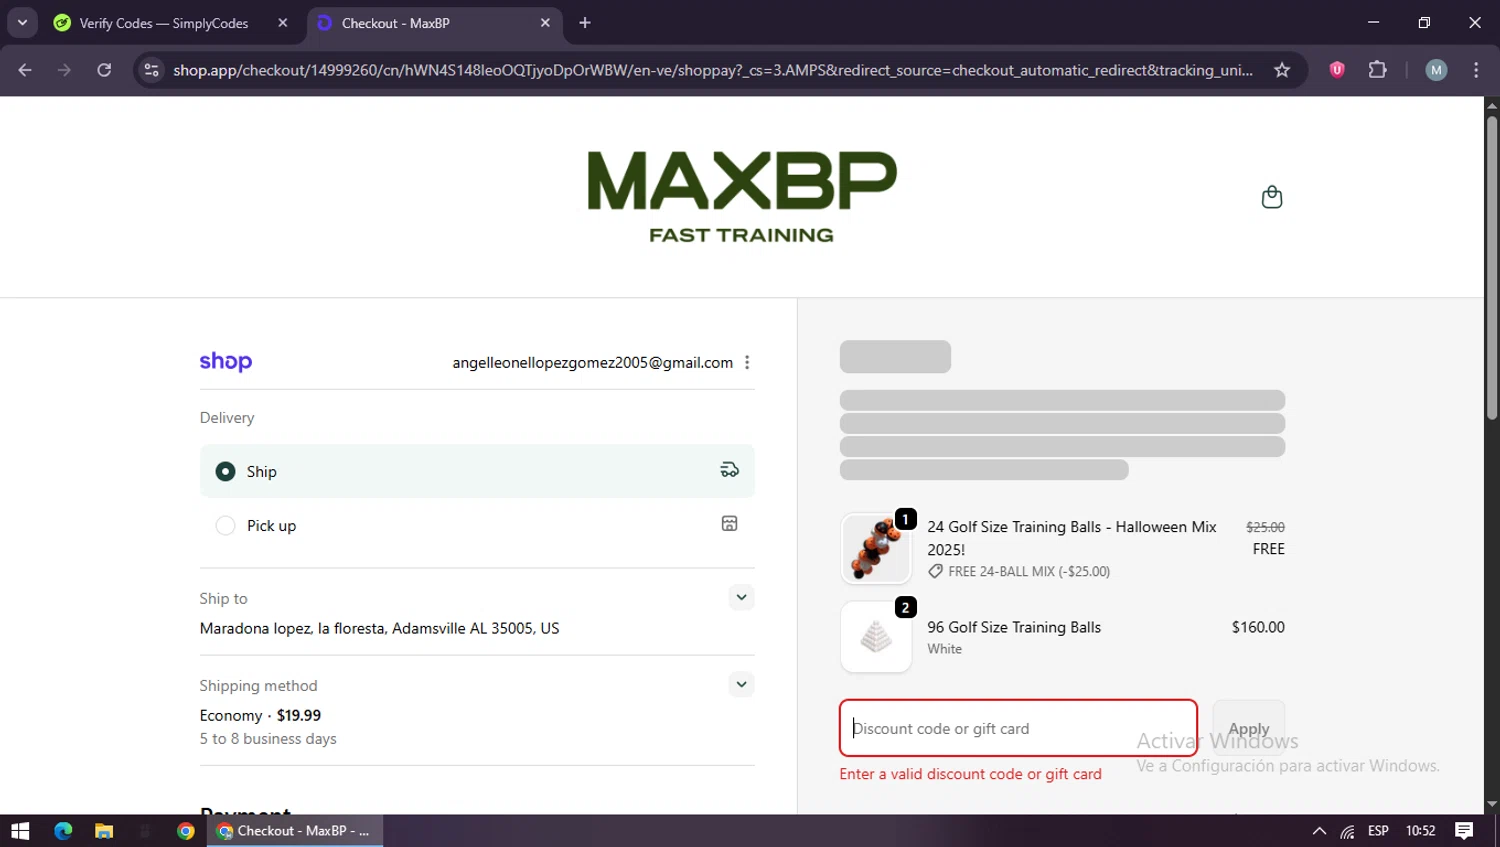Click the browser address bar URL
This screenshot has height=847, width=1500.
(712, 70)
